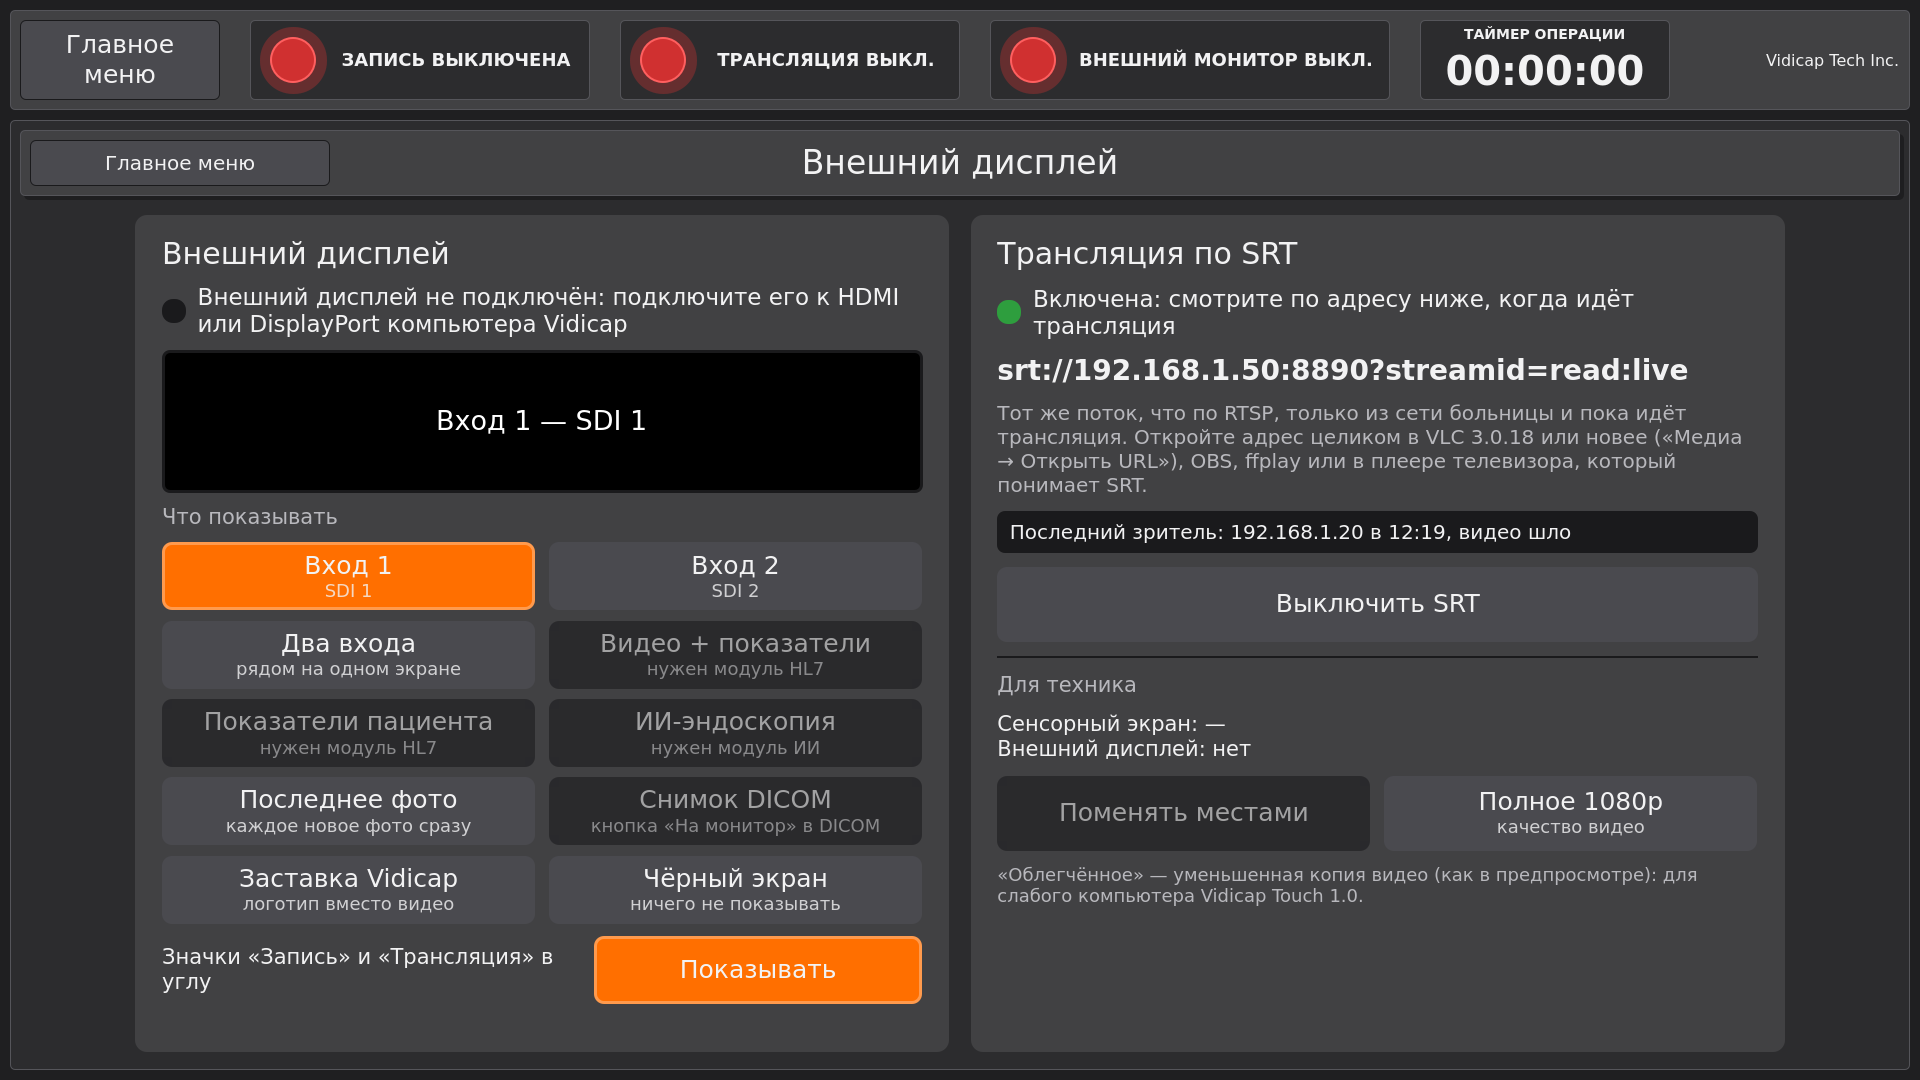The height and width of the screenshot is (1080, 1920).
Task: Toggle Полное 1080p video quality
Action: (x=1570, y=813)
